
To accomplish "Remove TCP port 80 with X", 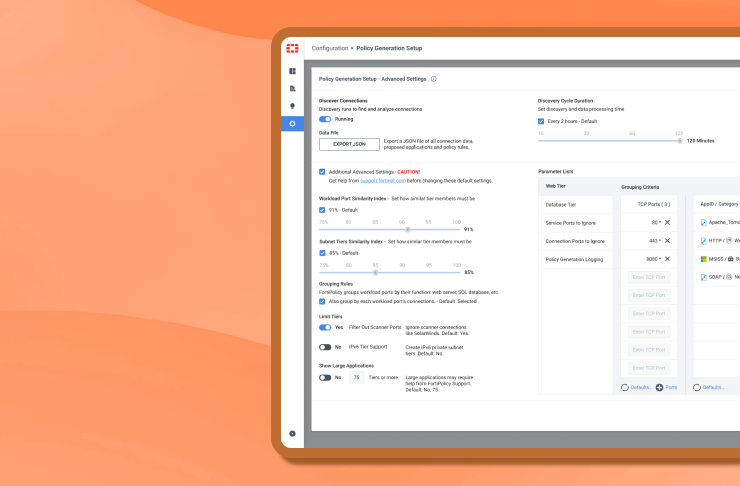I will (667, 222).
